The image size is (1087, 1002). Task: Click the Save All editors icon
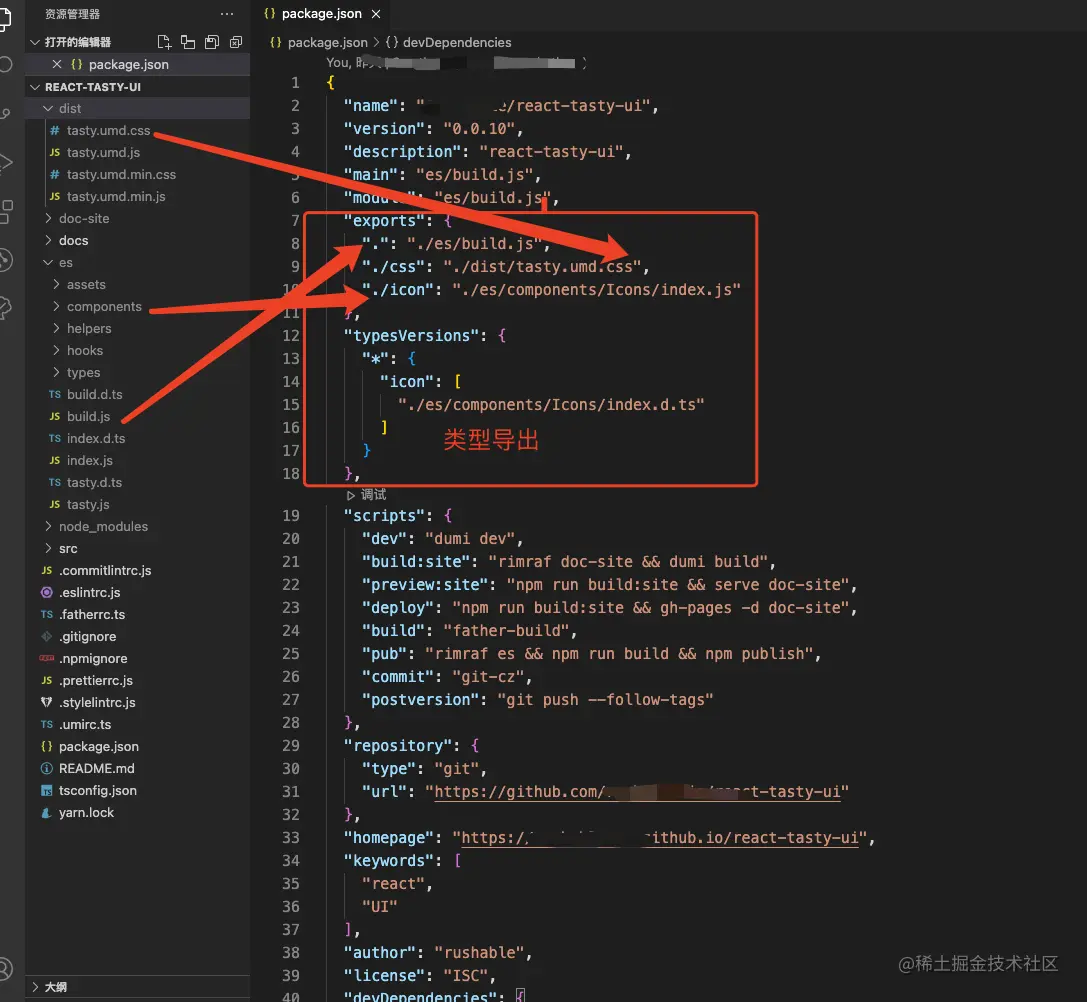[x=211, y=42]
